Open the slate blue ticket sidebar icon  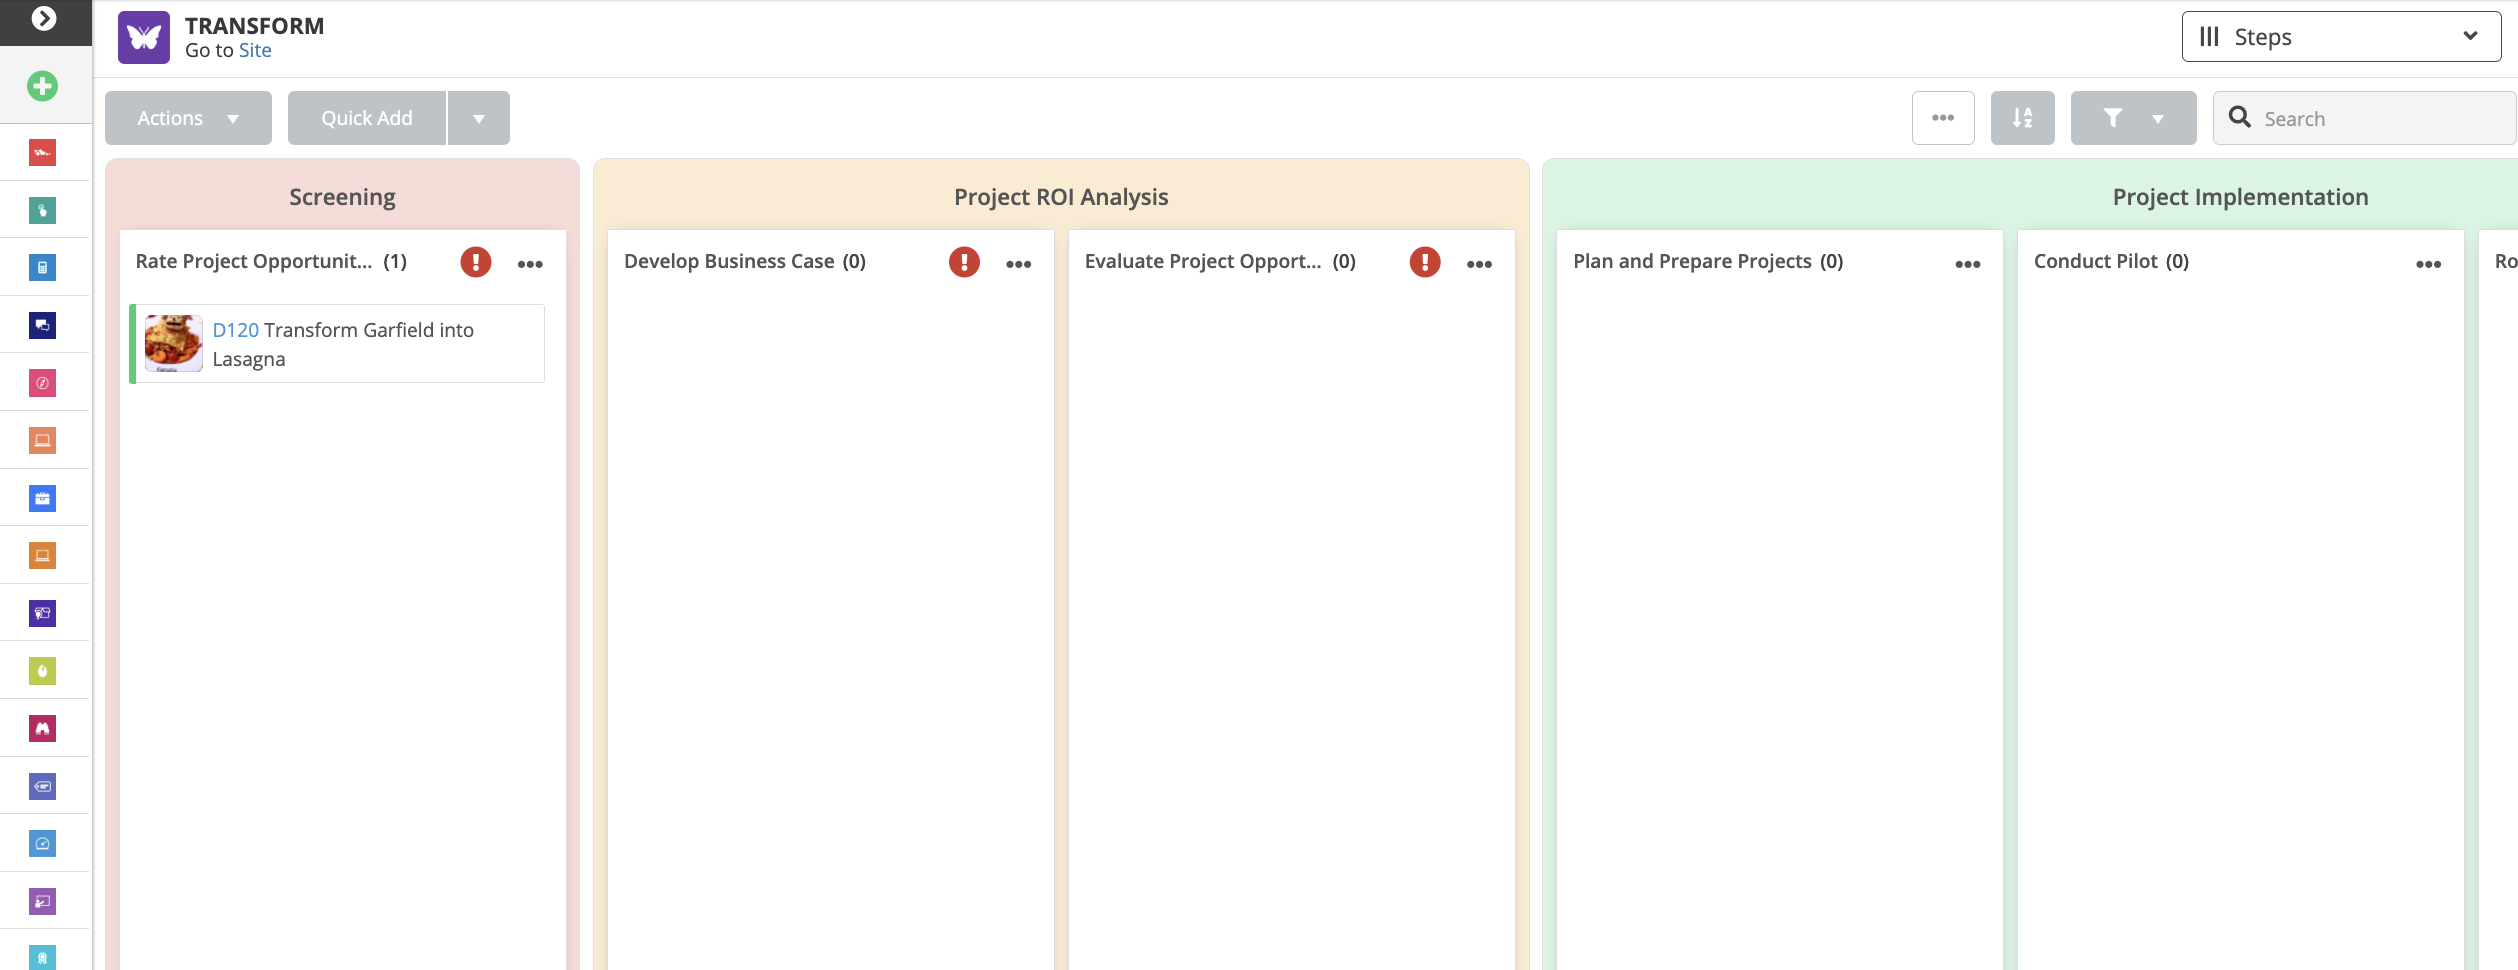pyautogui.click(x=42, y=786)
